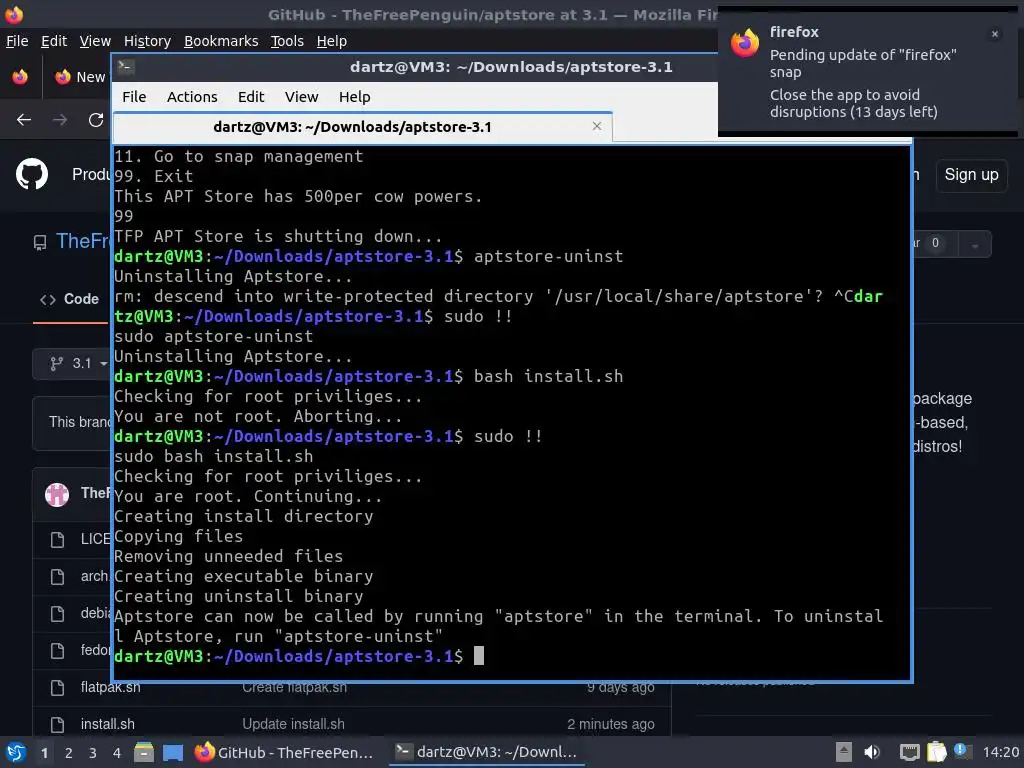Click committer avatar in file list
Screen dimensions: 1024x768
tap(57, 494)
